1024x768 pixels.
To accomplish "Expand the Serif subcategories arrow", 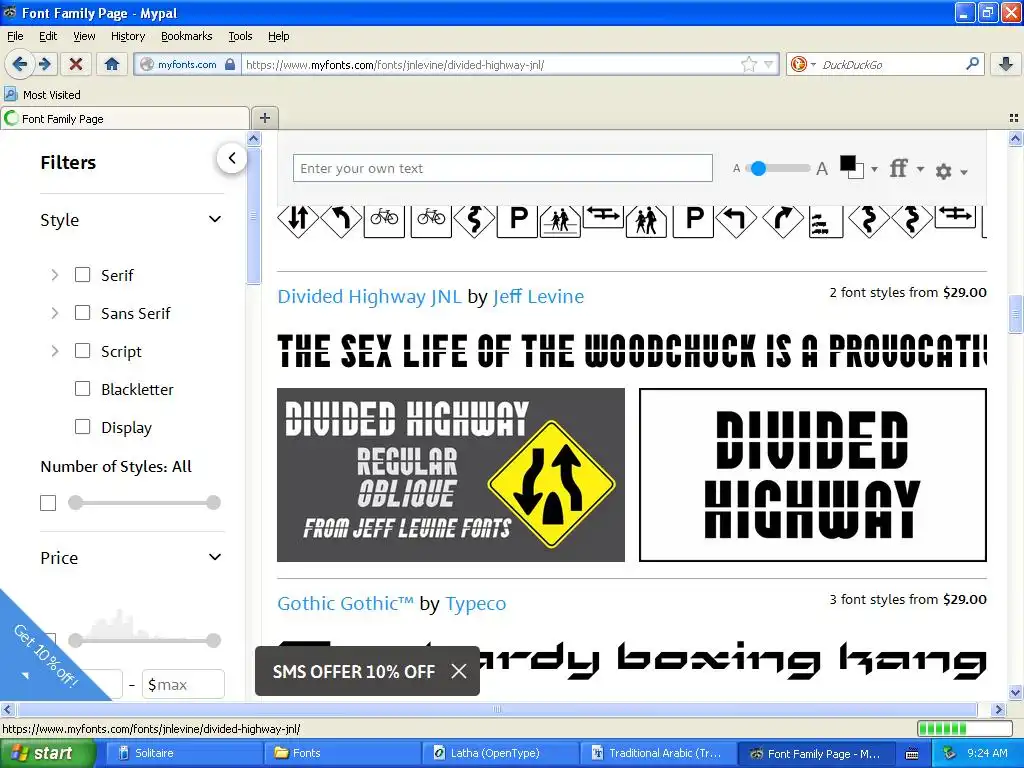I will [55, 275].
